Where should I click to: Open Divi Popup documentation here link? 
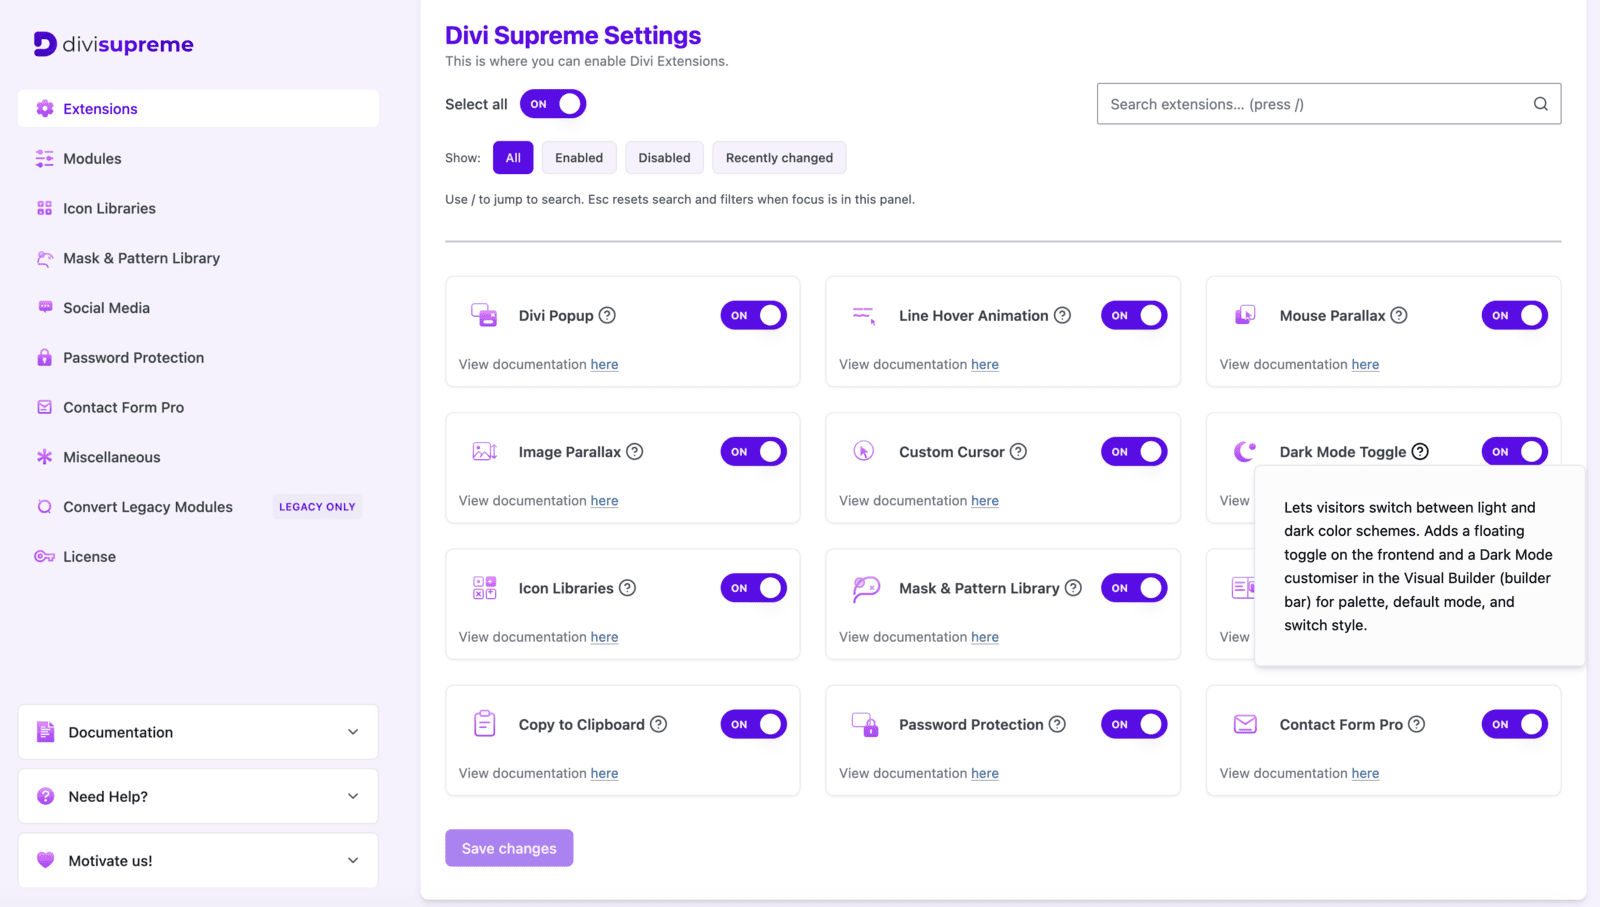point(604,364)
